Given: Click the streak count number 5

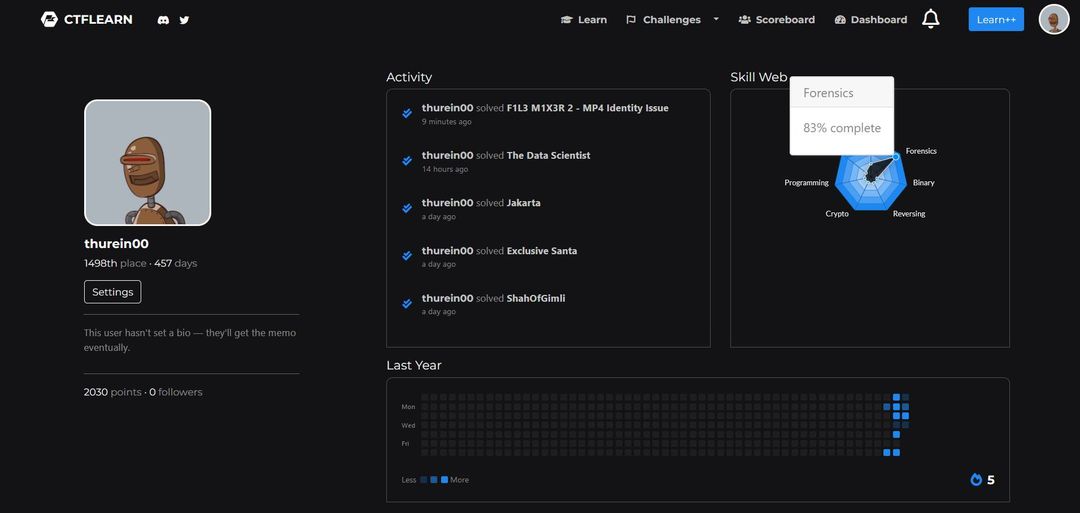Looking at the screenshot, I should (990, 480).
